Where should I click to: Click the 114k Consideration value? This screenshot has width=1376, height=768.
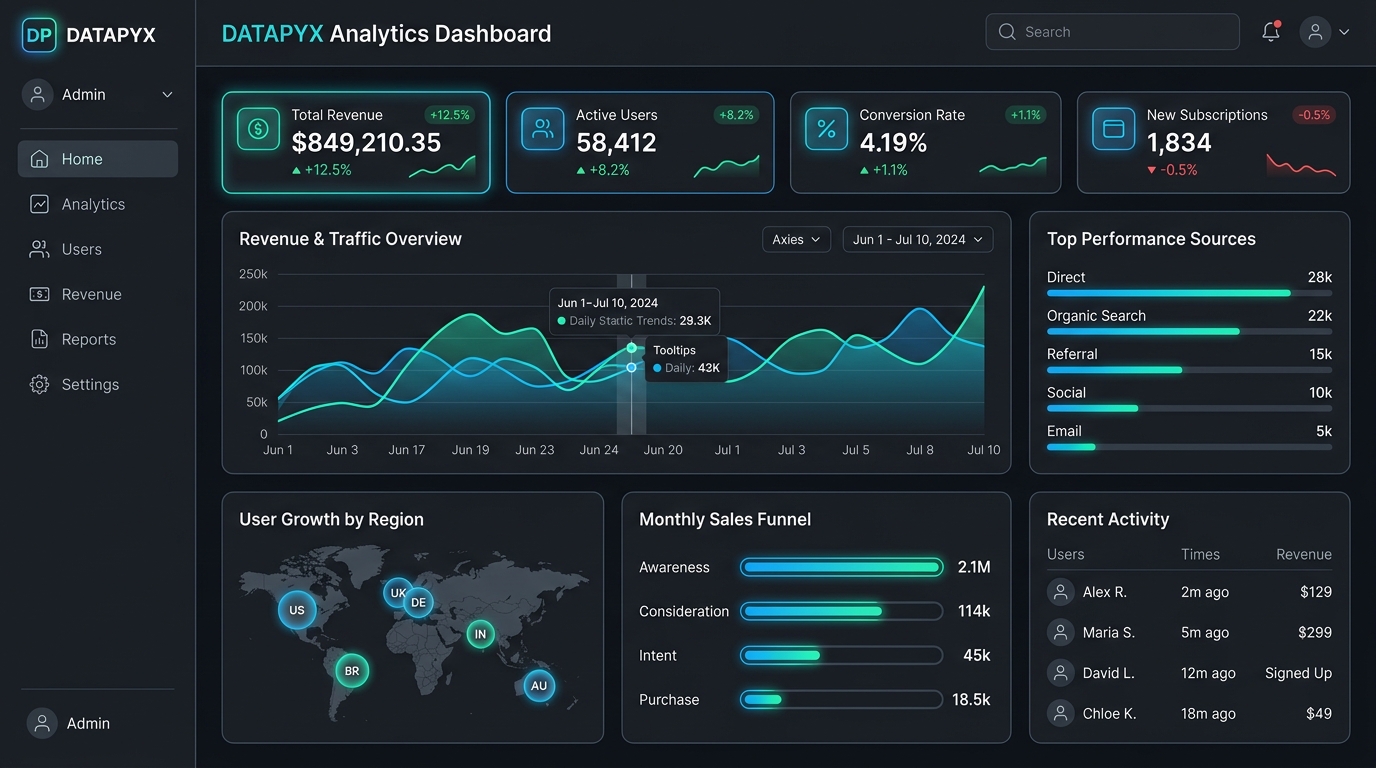click(x=974, y=611)
